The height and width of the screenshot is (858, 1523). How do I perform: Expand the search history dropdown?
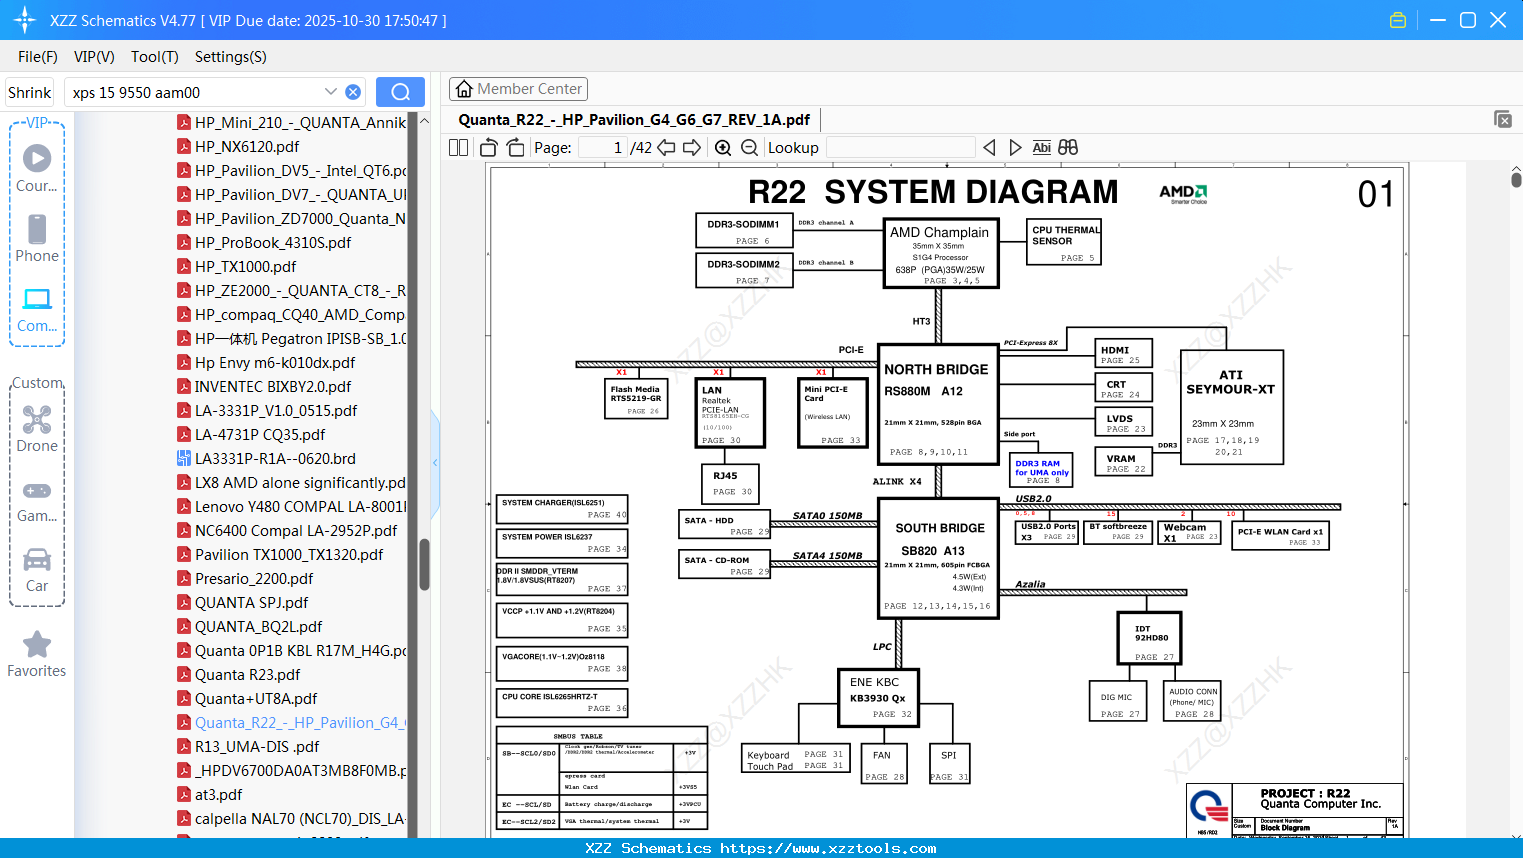tap(331, 92)
